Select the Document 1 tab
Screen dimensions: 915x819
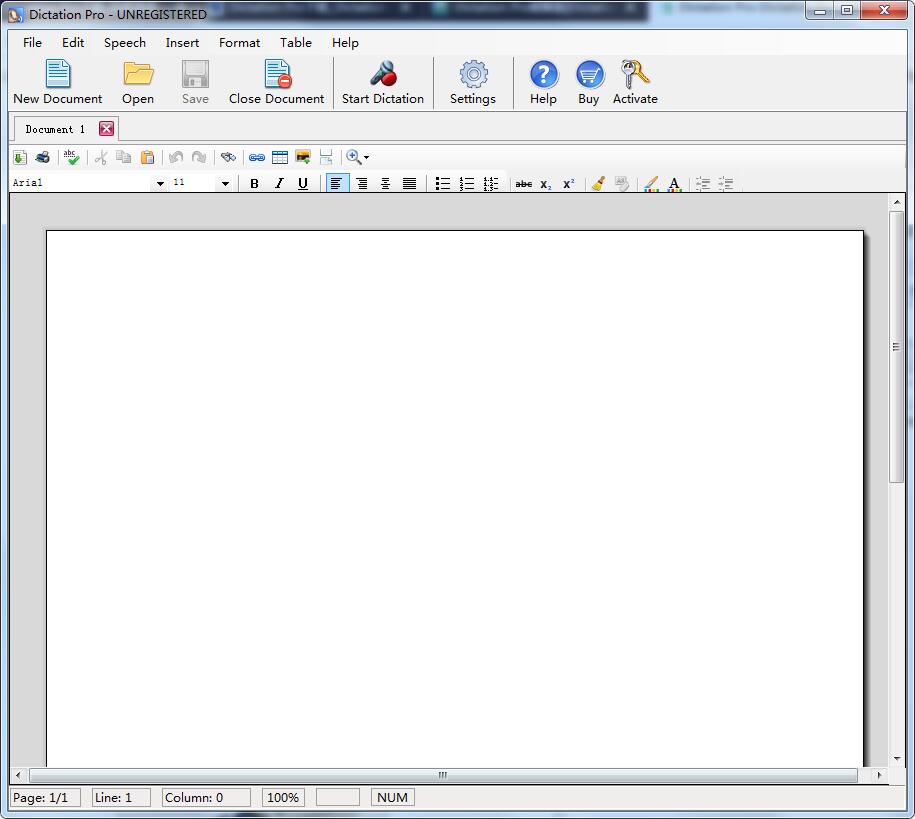coord(55,128)
